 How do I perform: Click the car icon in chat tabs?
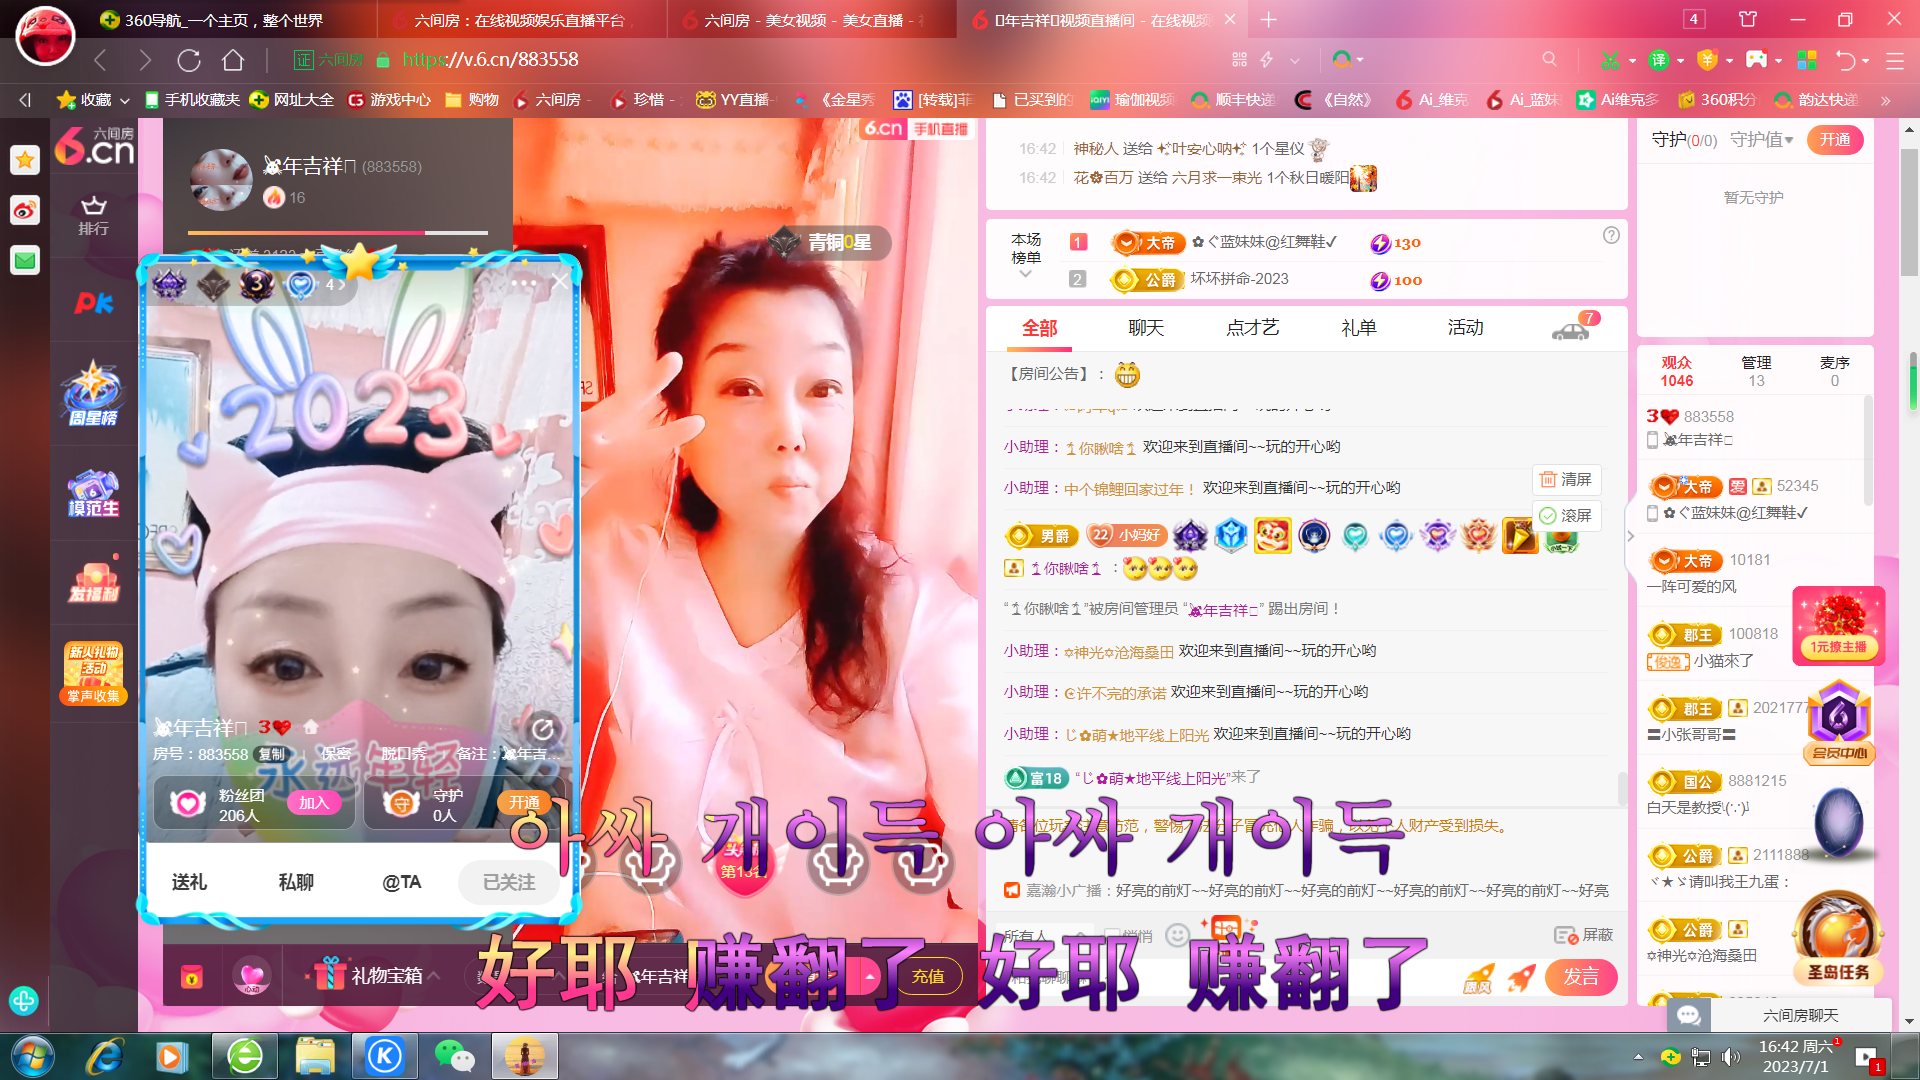(x=1570, y=331)
